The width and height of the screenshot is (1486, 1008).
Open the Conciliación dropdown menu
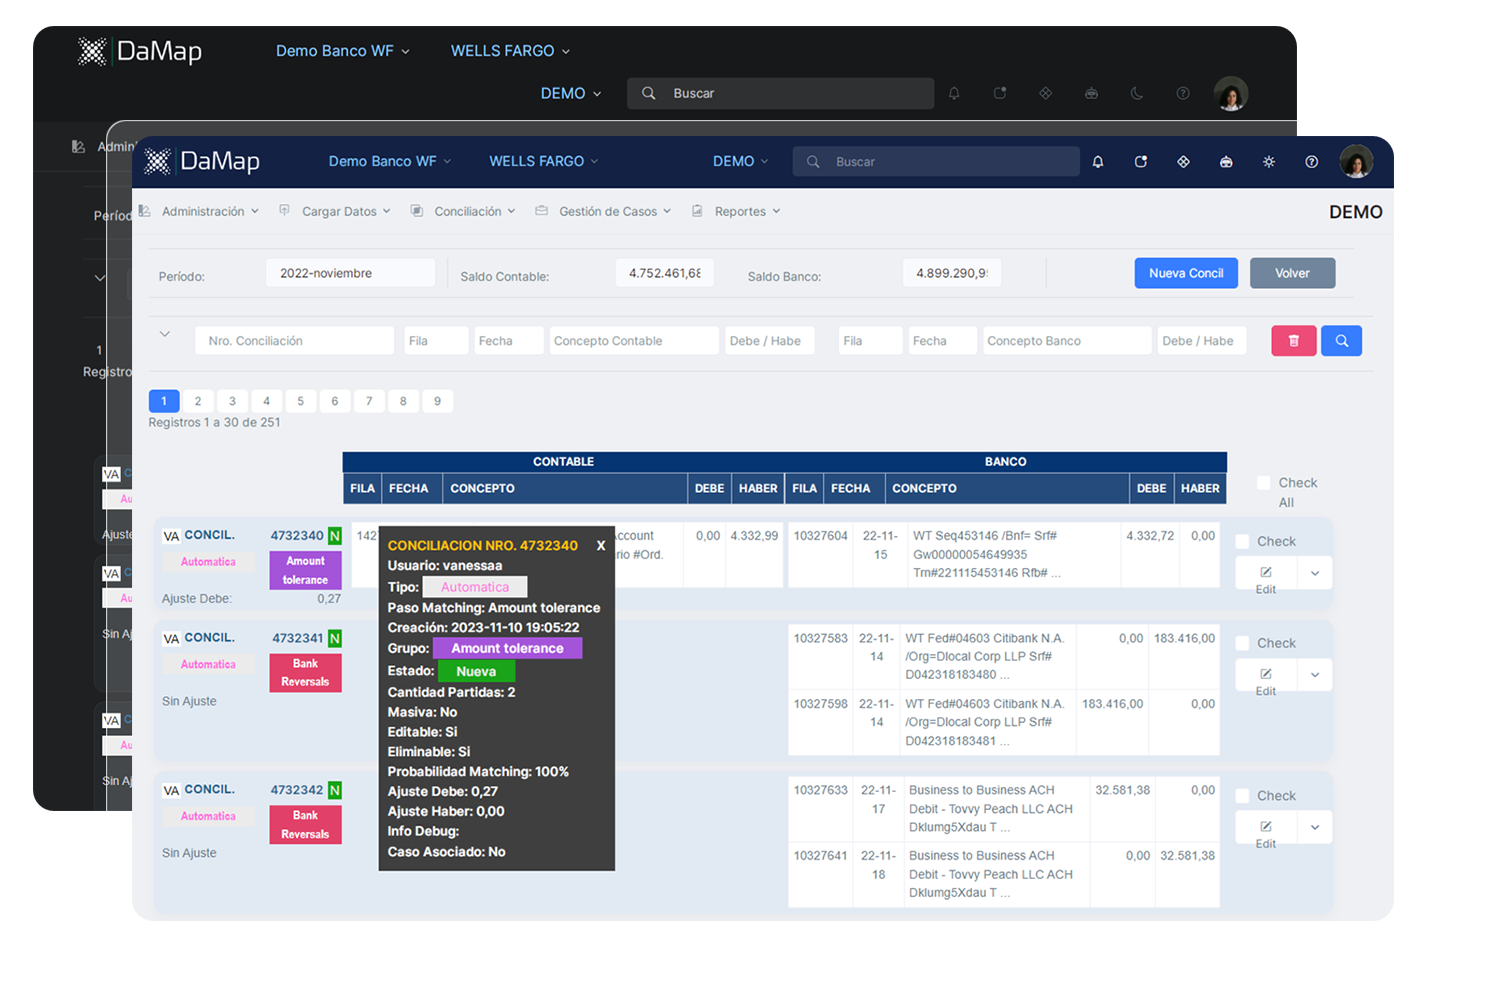[x=468, y=211]
